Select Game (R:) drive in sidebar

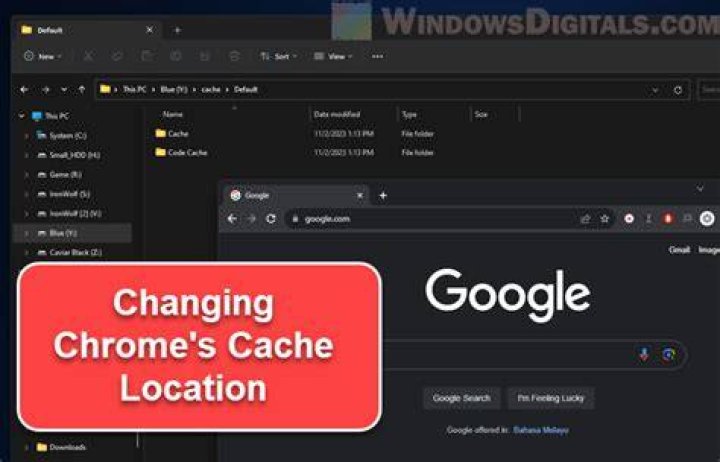(x=65, y=175)
